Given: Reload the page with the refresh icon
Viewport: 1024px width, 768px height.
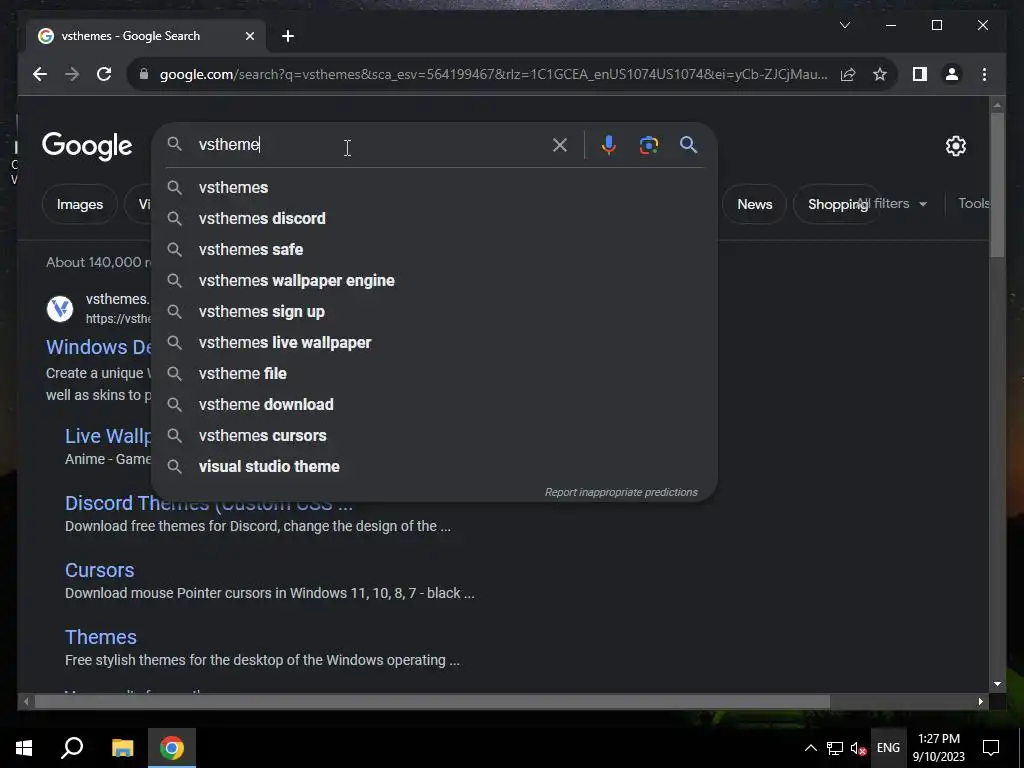Looking at the screenshot, I should (x=104, y=74).
